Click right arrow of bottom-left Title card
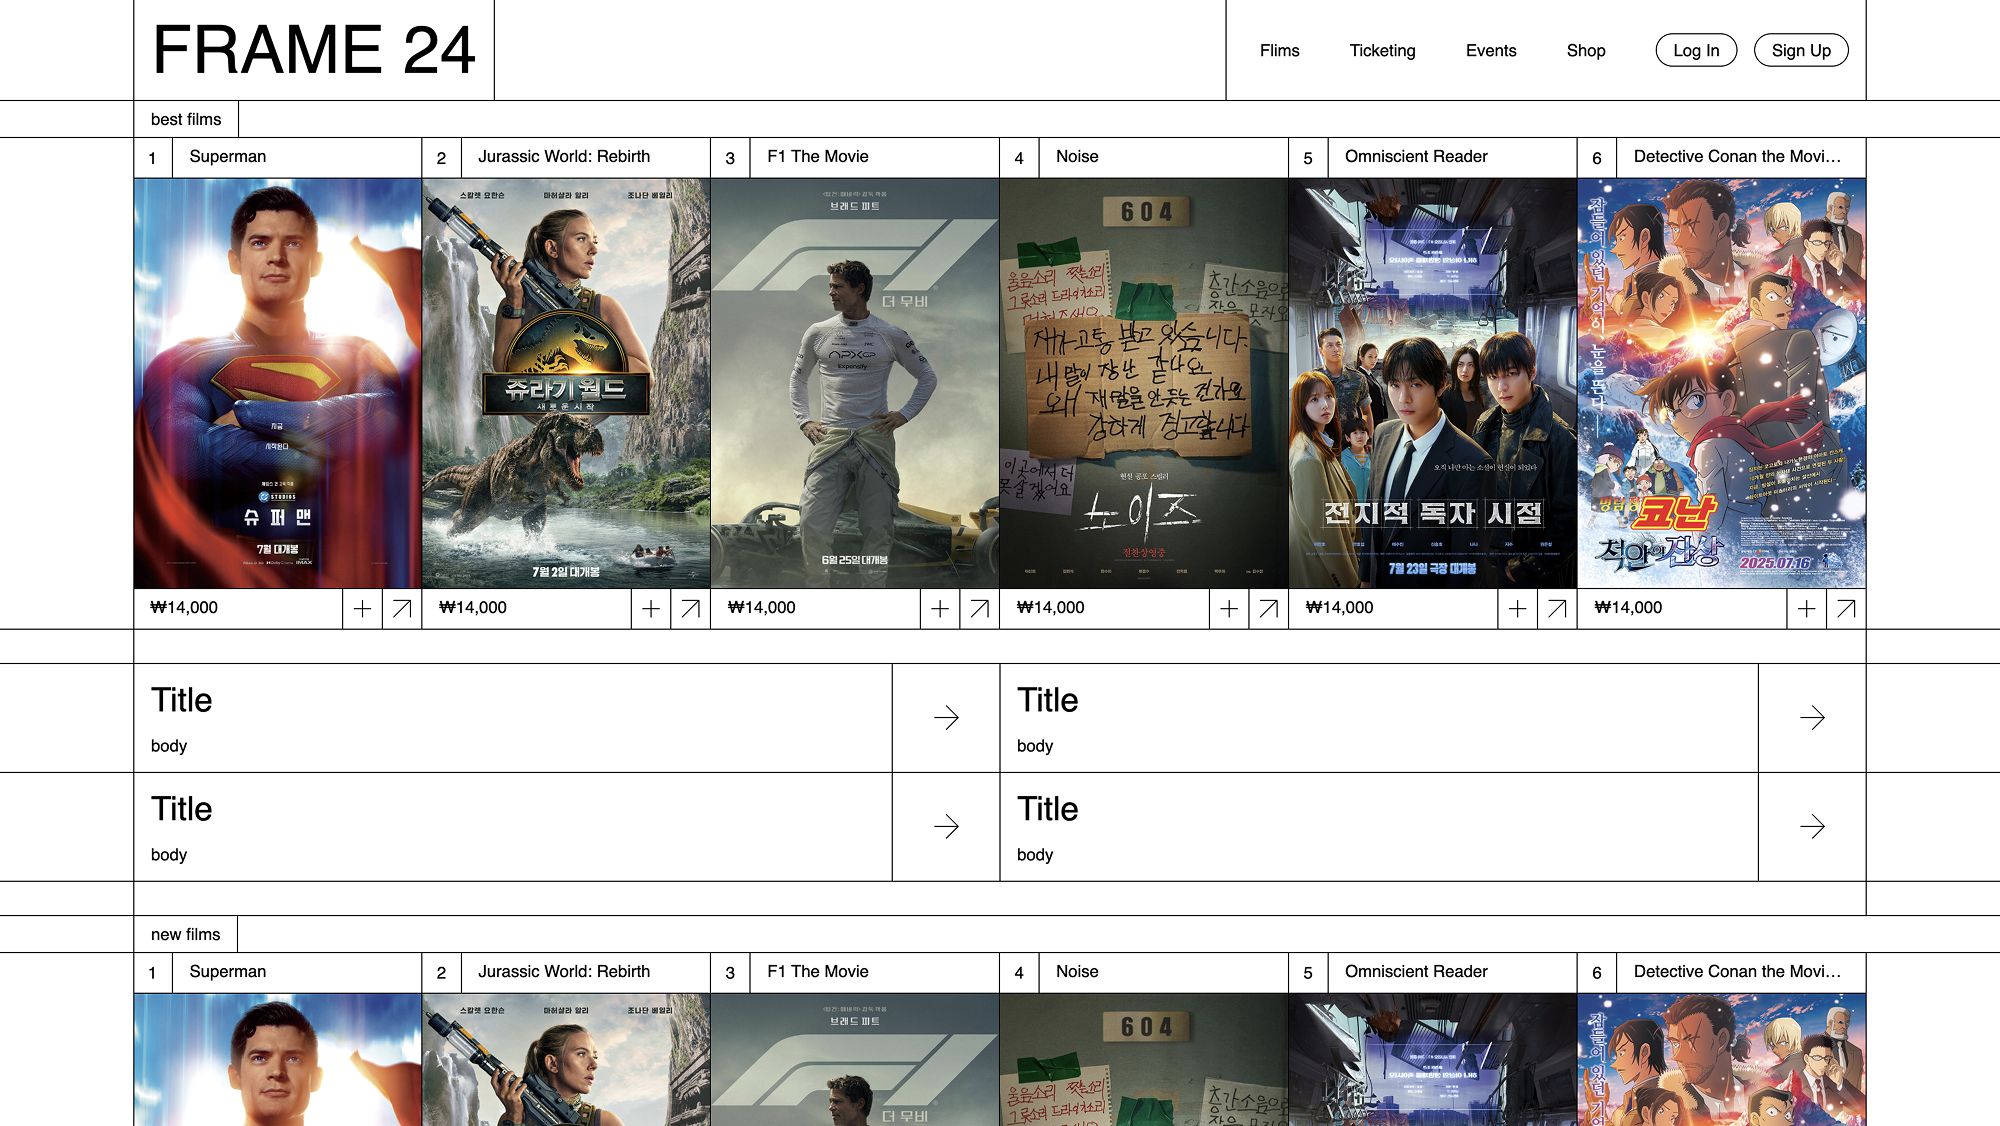 [x=946, y=827]
